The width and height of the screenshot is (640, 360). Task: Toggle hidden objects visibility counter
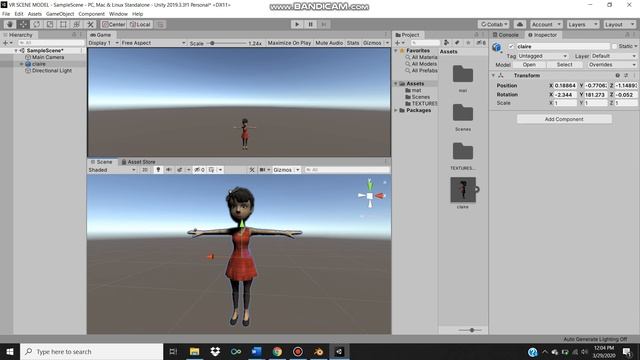[200, 170]
